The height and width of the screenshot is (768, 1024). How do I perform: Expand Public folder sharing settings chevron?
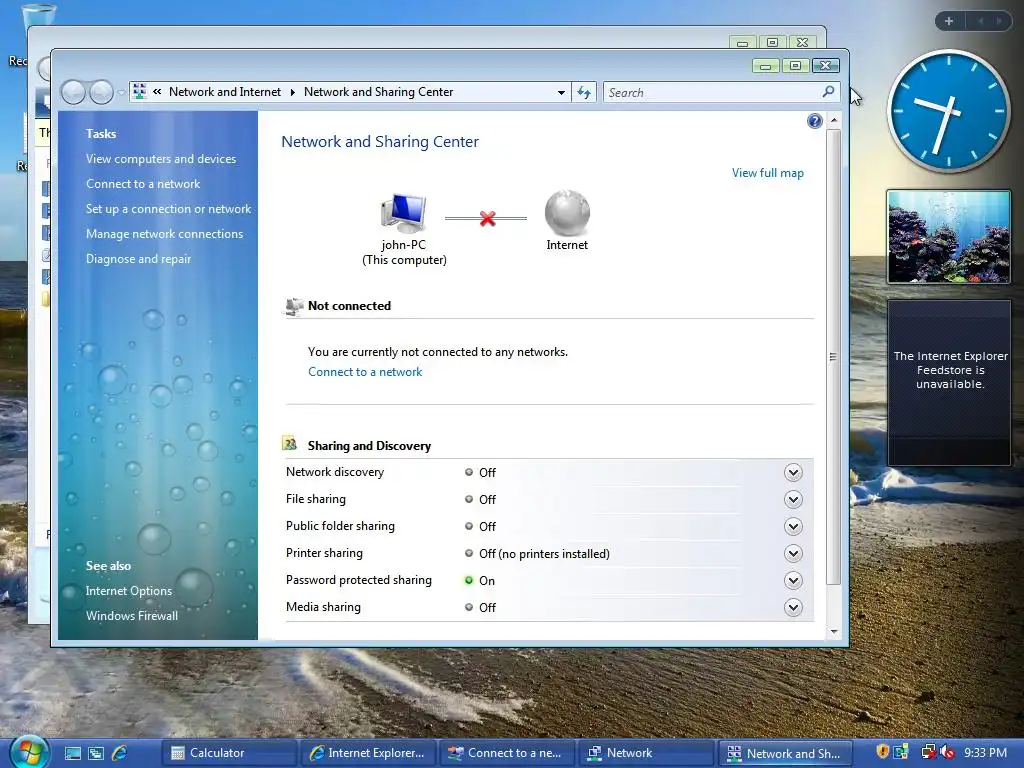pyautogui.click(x=793, y=526)
